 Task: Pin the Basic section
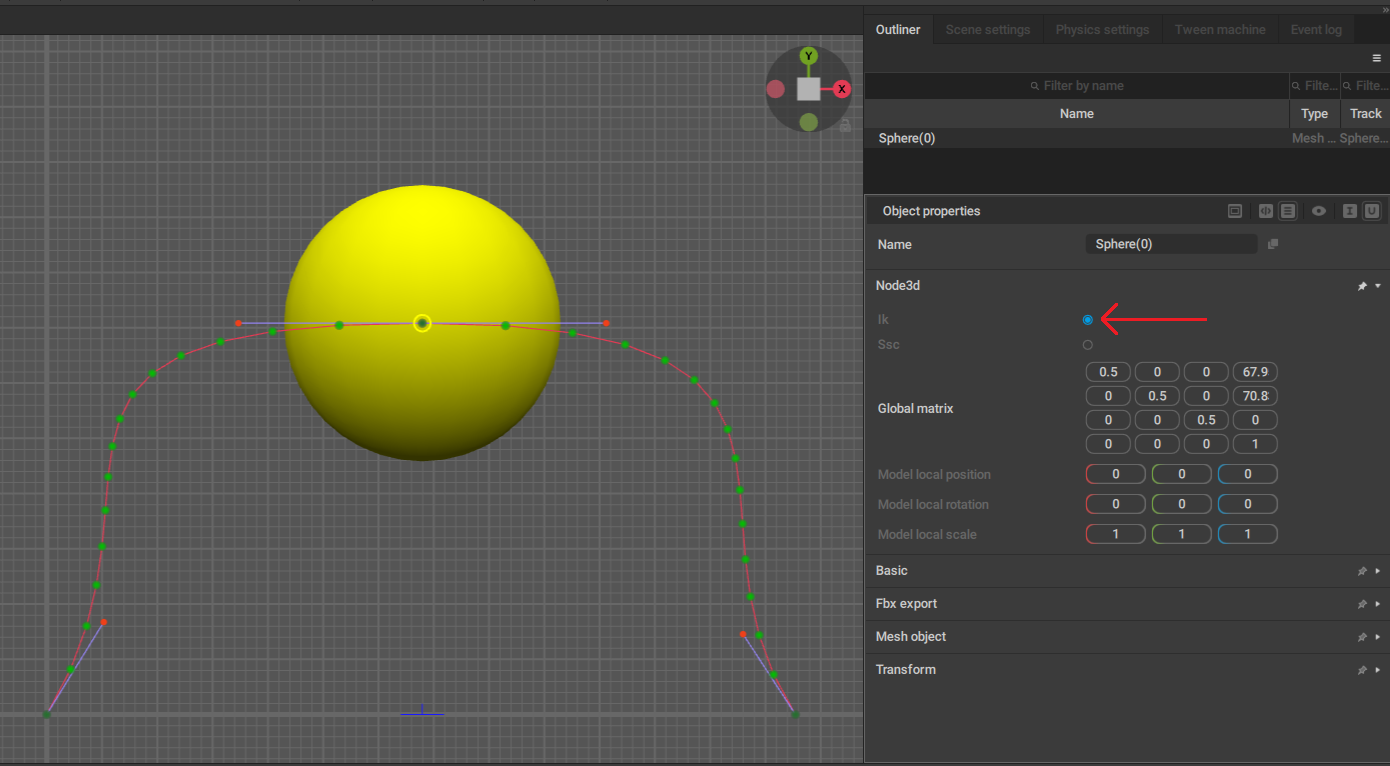pyautogui.click(x=1362, y=571)
